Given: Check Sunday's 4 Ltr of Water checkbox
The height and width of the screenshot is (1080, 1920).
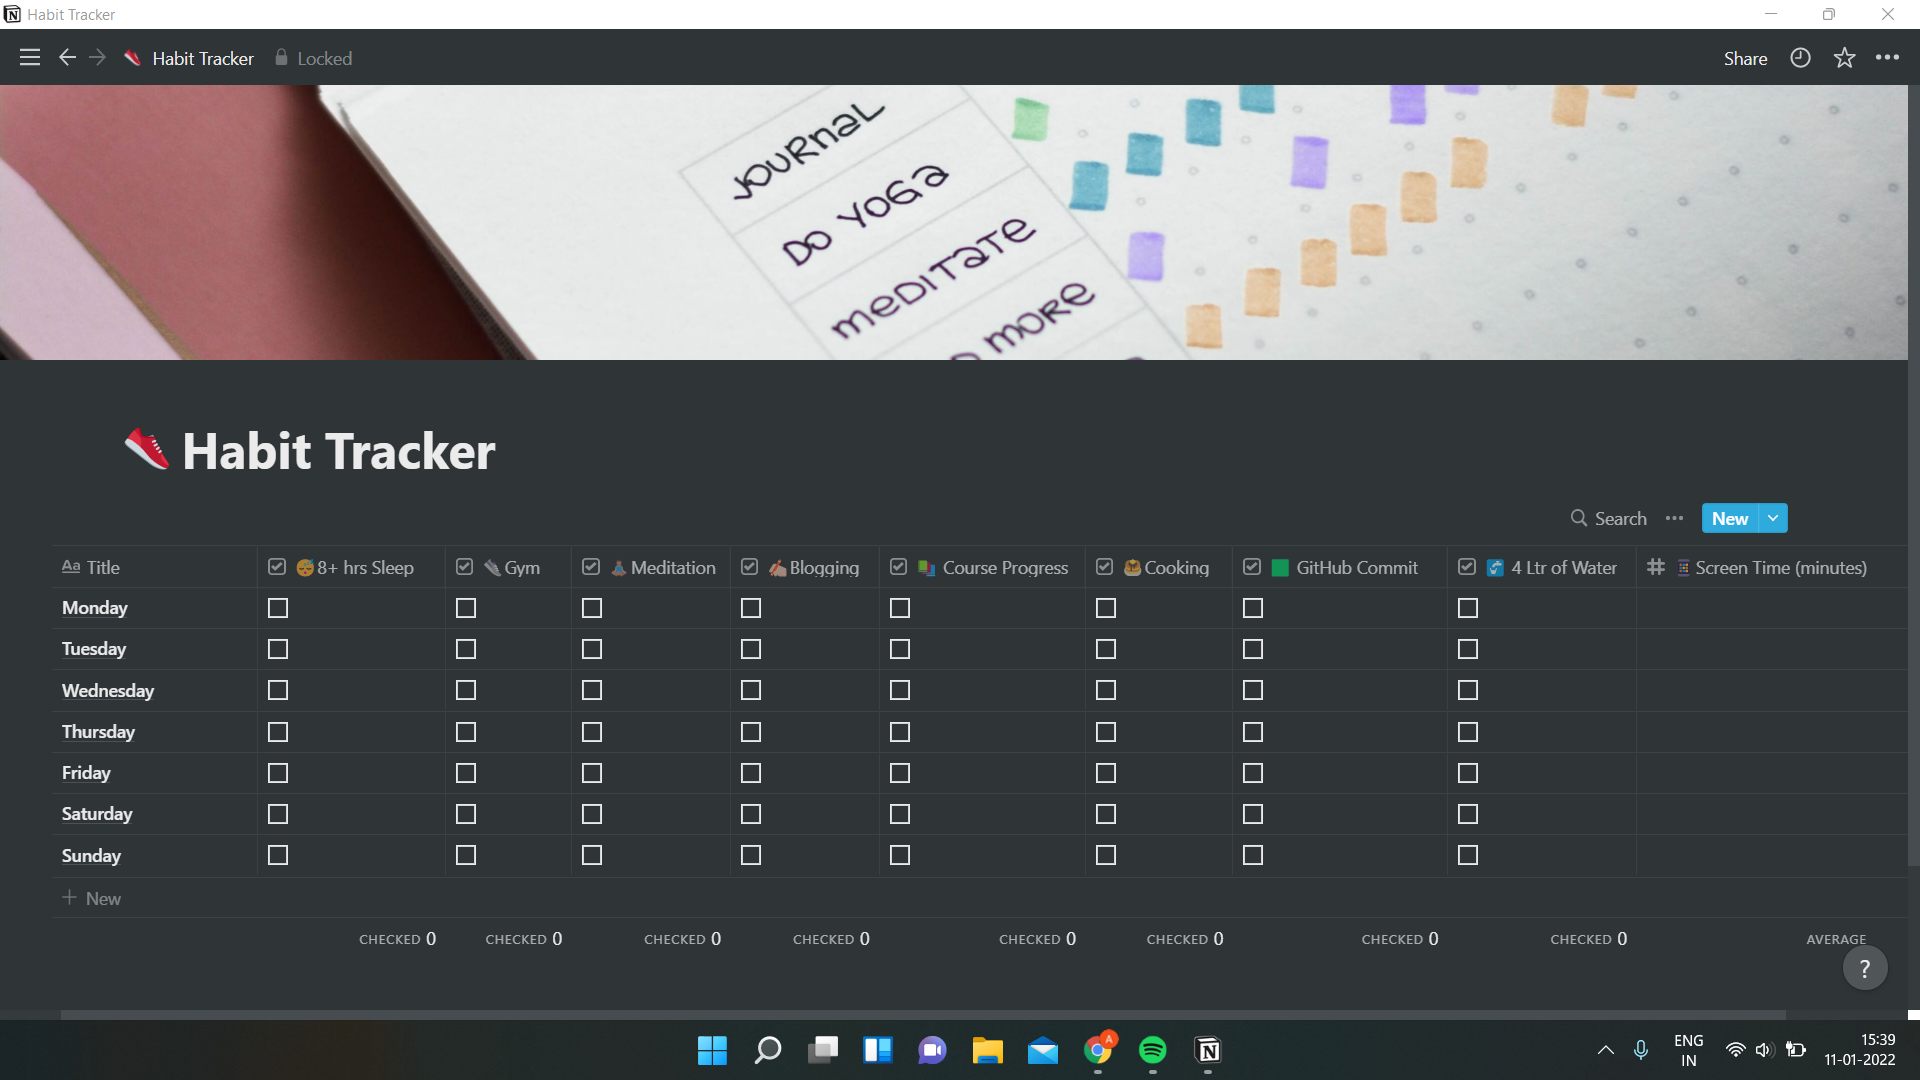Looking at the screenshot, I should 1467,855.
